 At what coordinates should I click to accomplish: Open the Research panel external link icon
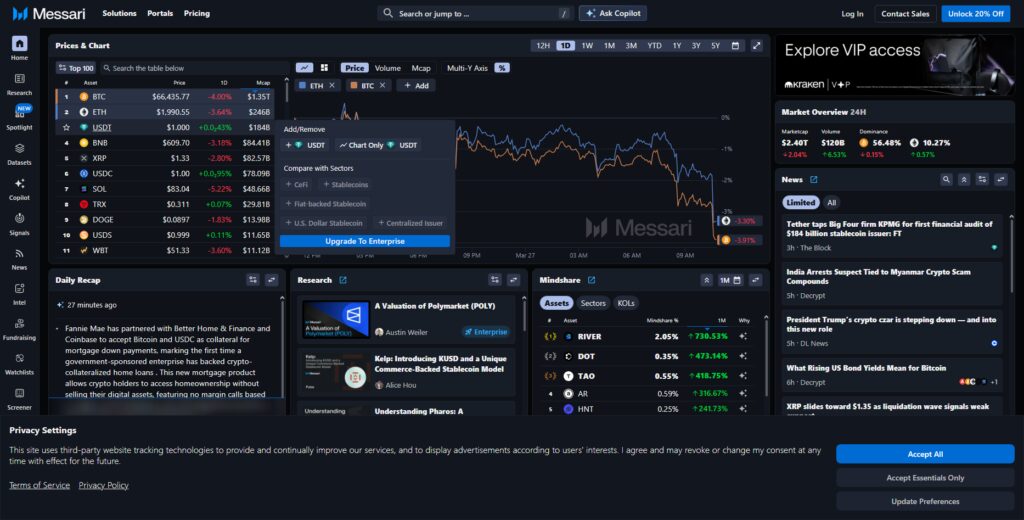coord(343,280)
